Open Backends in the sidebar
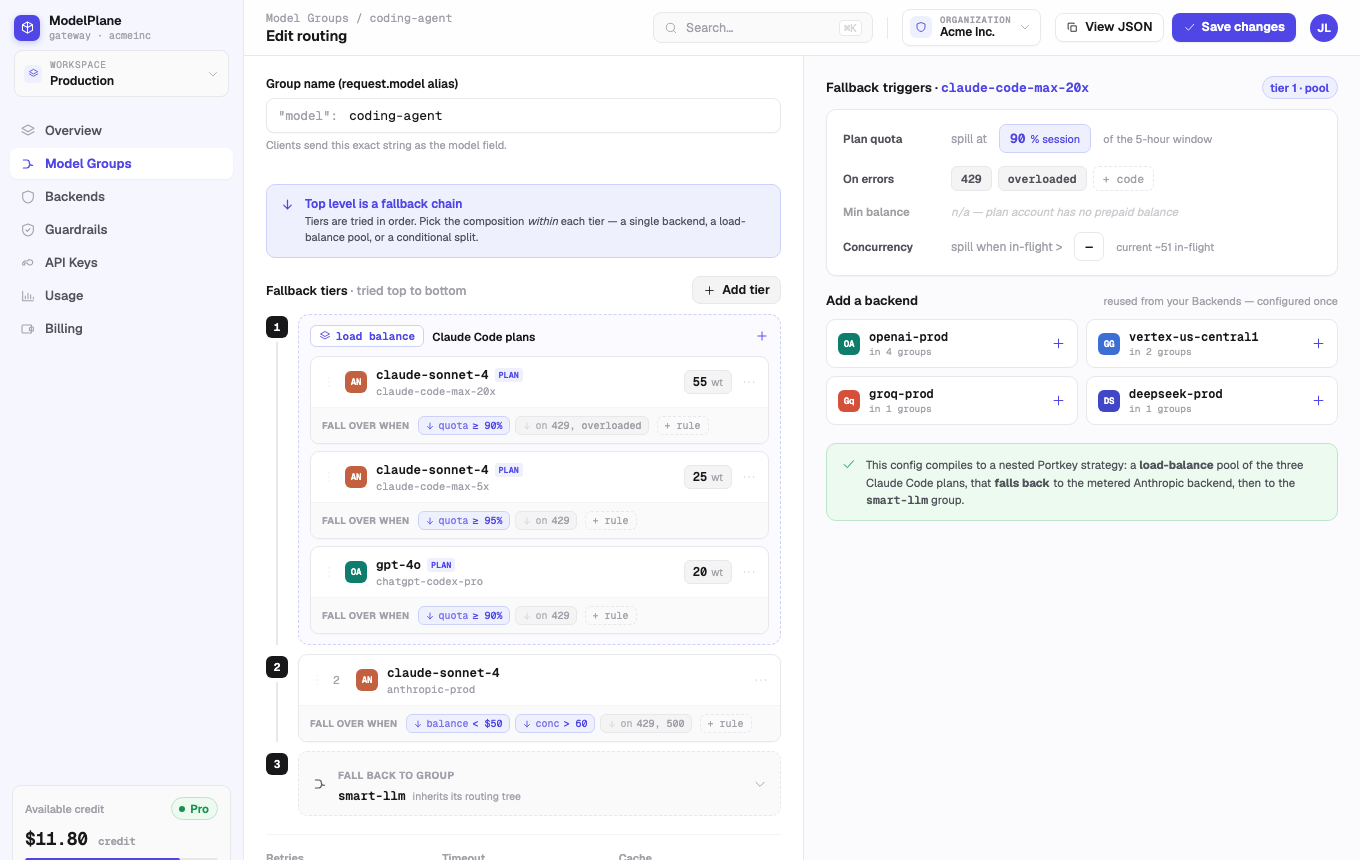Viewport: 1360px width, 860px height. tap(121, 196)
